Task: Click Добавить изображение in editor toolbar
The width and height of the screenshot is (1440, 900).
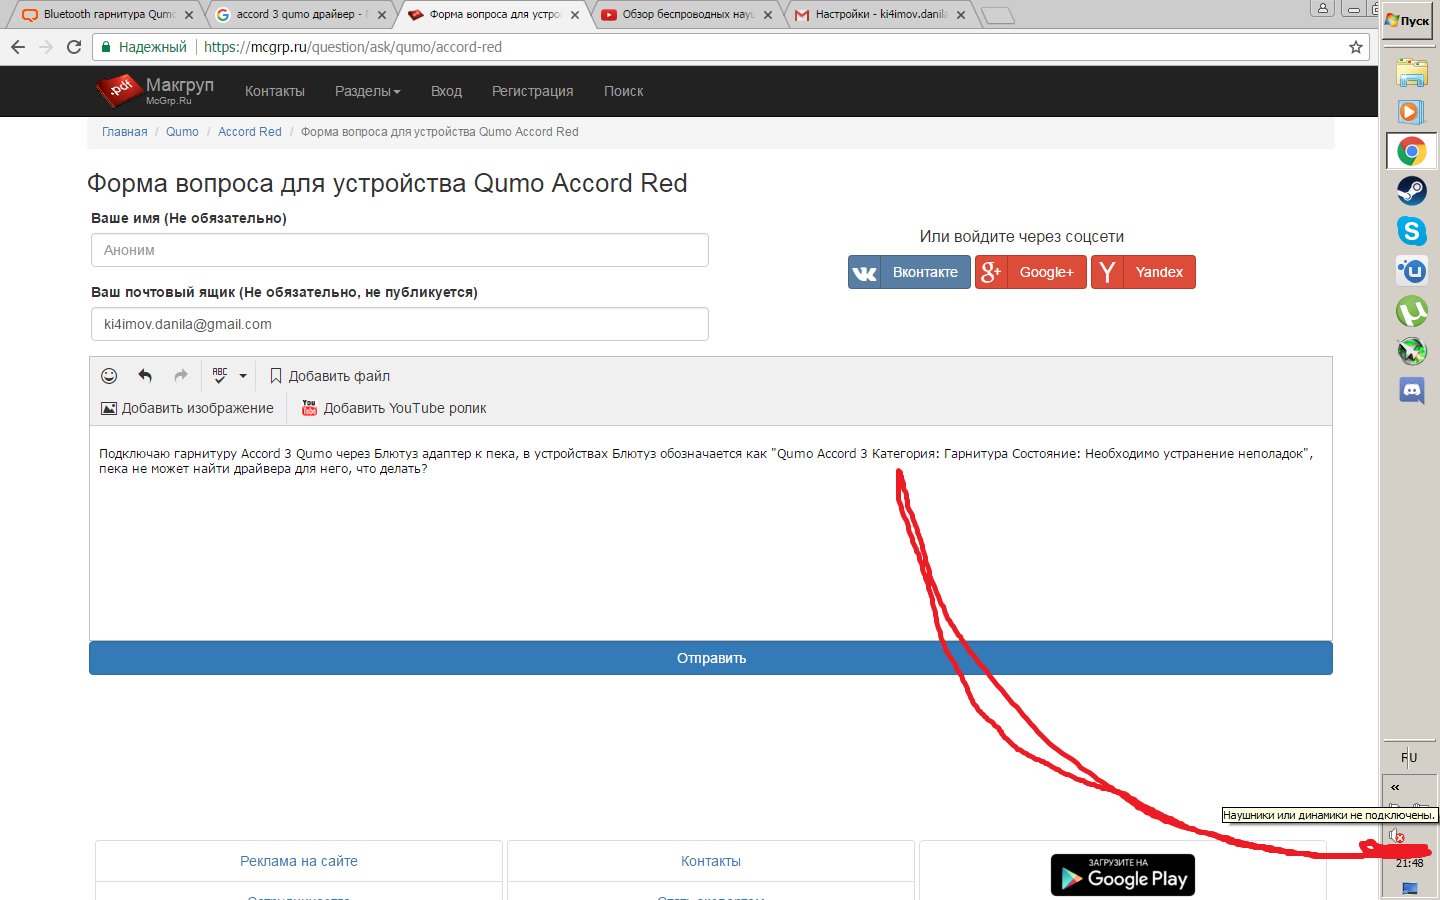Action: tap(187, 408)
